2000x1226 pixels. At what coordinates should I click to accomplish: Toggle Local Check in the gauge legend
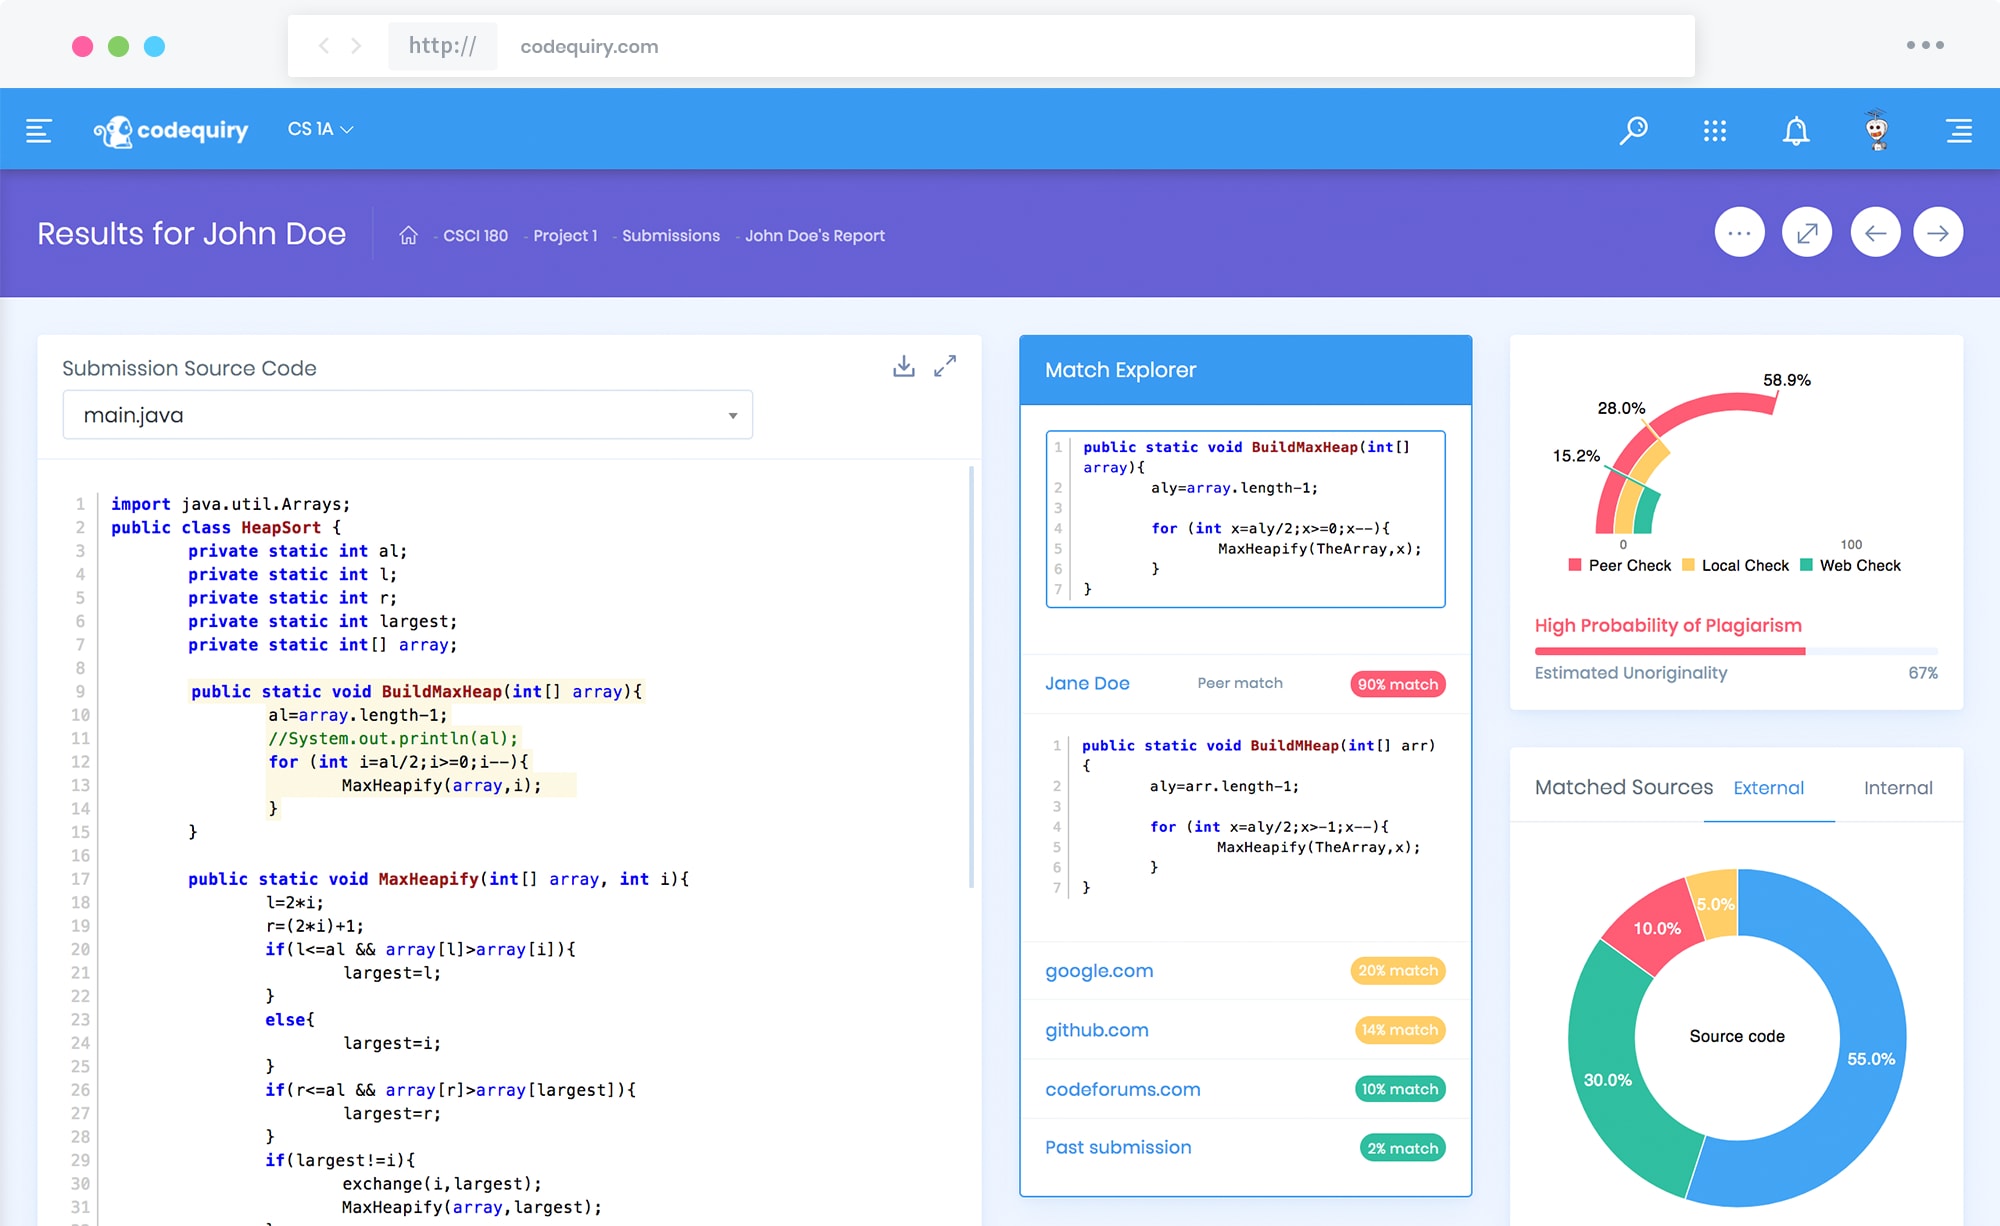[x=1737, y=565]
